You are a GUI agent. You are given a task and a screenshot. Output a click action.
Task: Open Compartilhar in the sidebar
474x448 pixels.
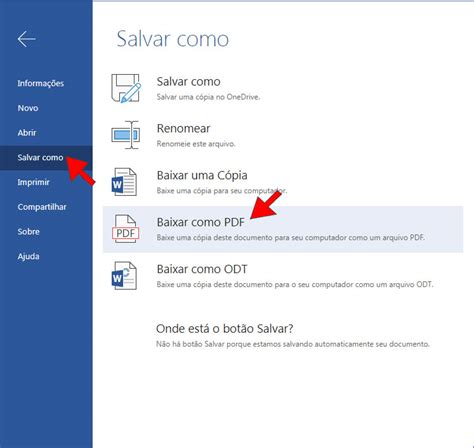pos(42,207)
